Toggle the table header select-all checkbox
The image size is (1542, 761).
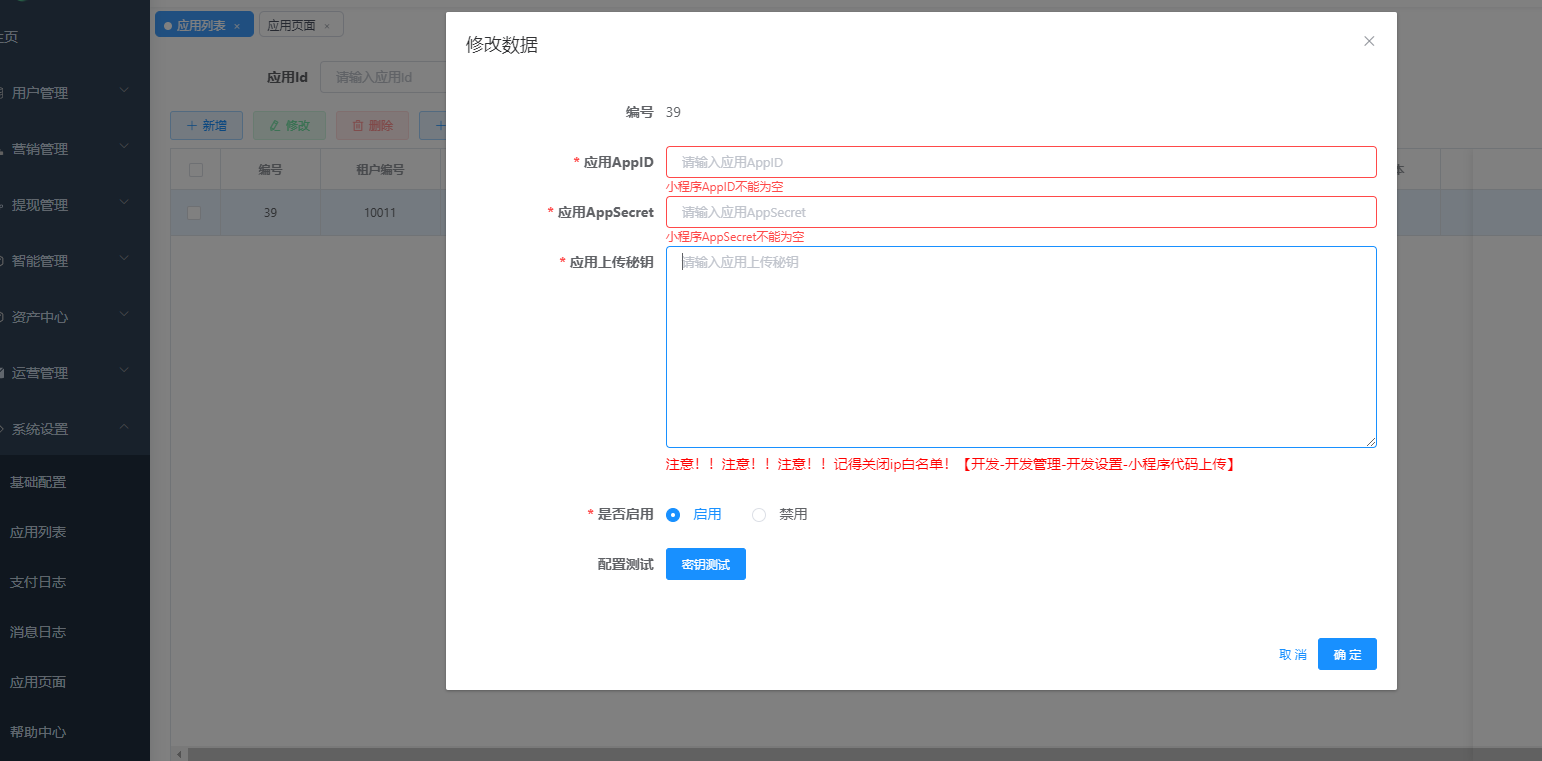click(196, 170)
